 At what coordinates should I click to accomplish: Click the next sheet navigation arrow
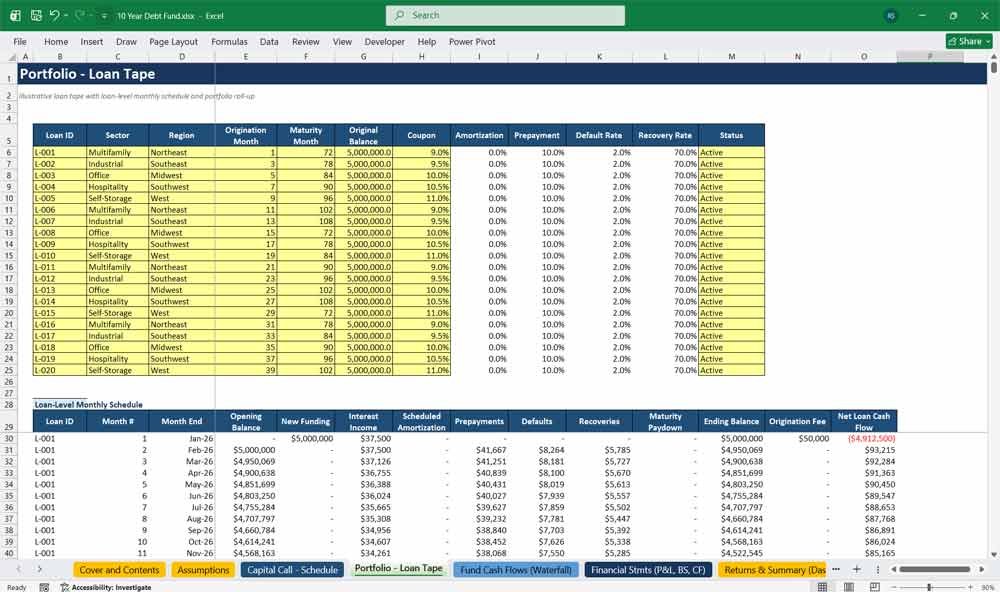pyautogui.click(x=40, y=569)
